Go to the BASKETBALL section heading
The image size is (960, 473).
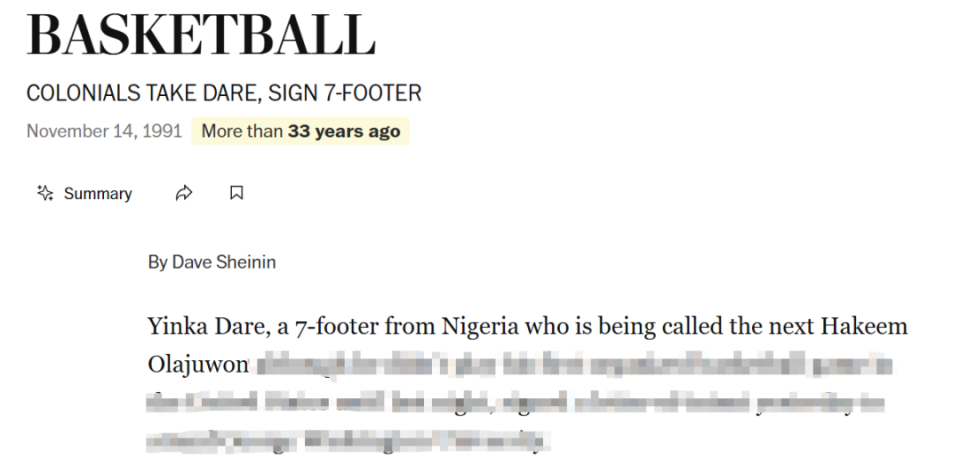201,34
